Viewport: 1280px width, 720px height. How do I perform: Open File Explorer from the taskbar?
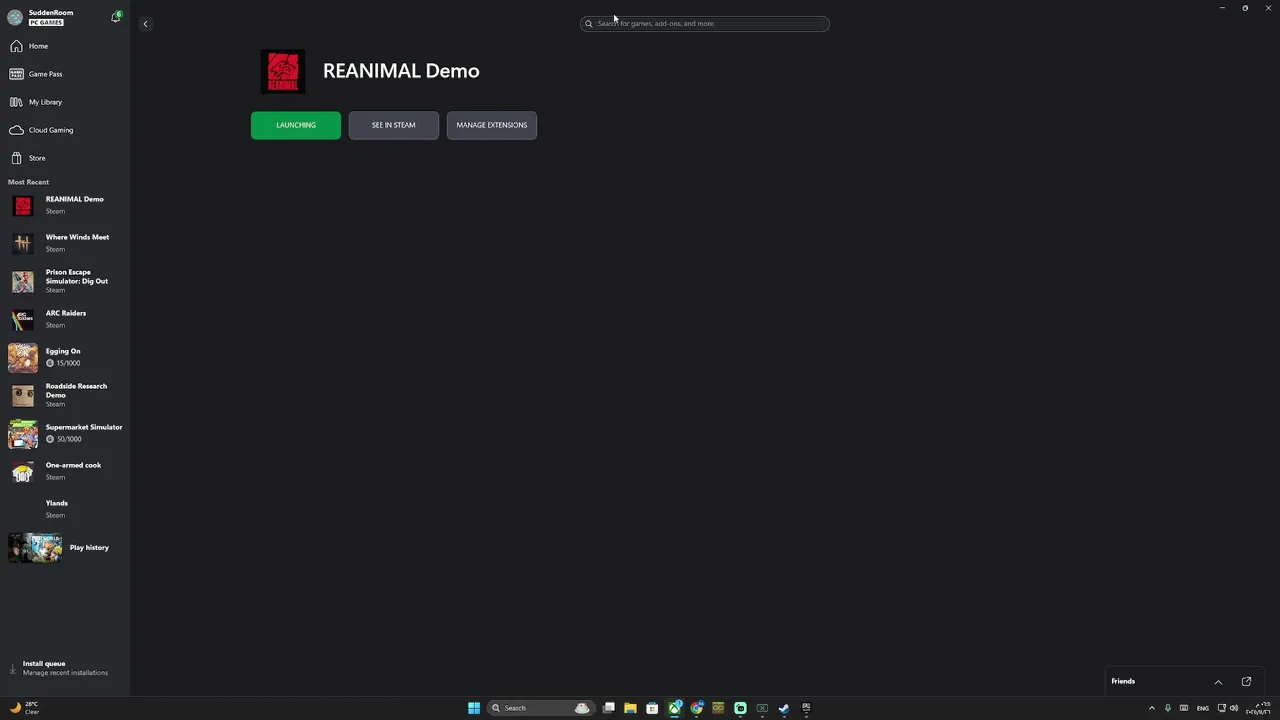click(630, 708)
